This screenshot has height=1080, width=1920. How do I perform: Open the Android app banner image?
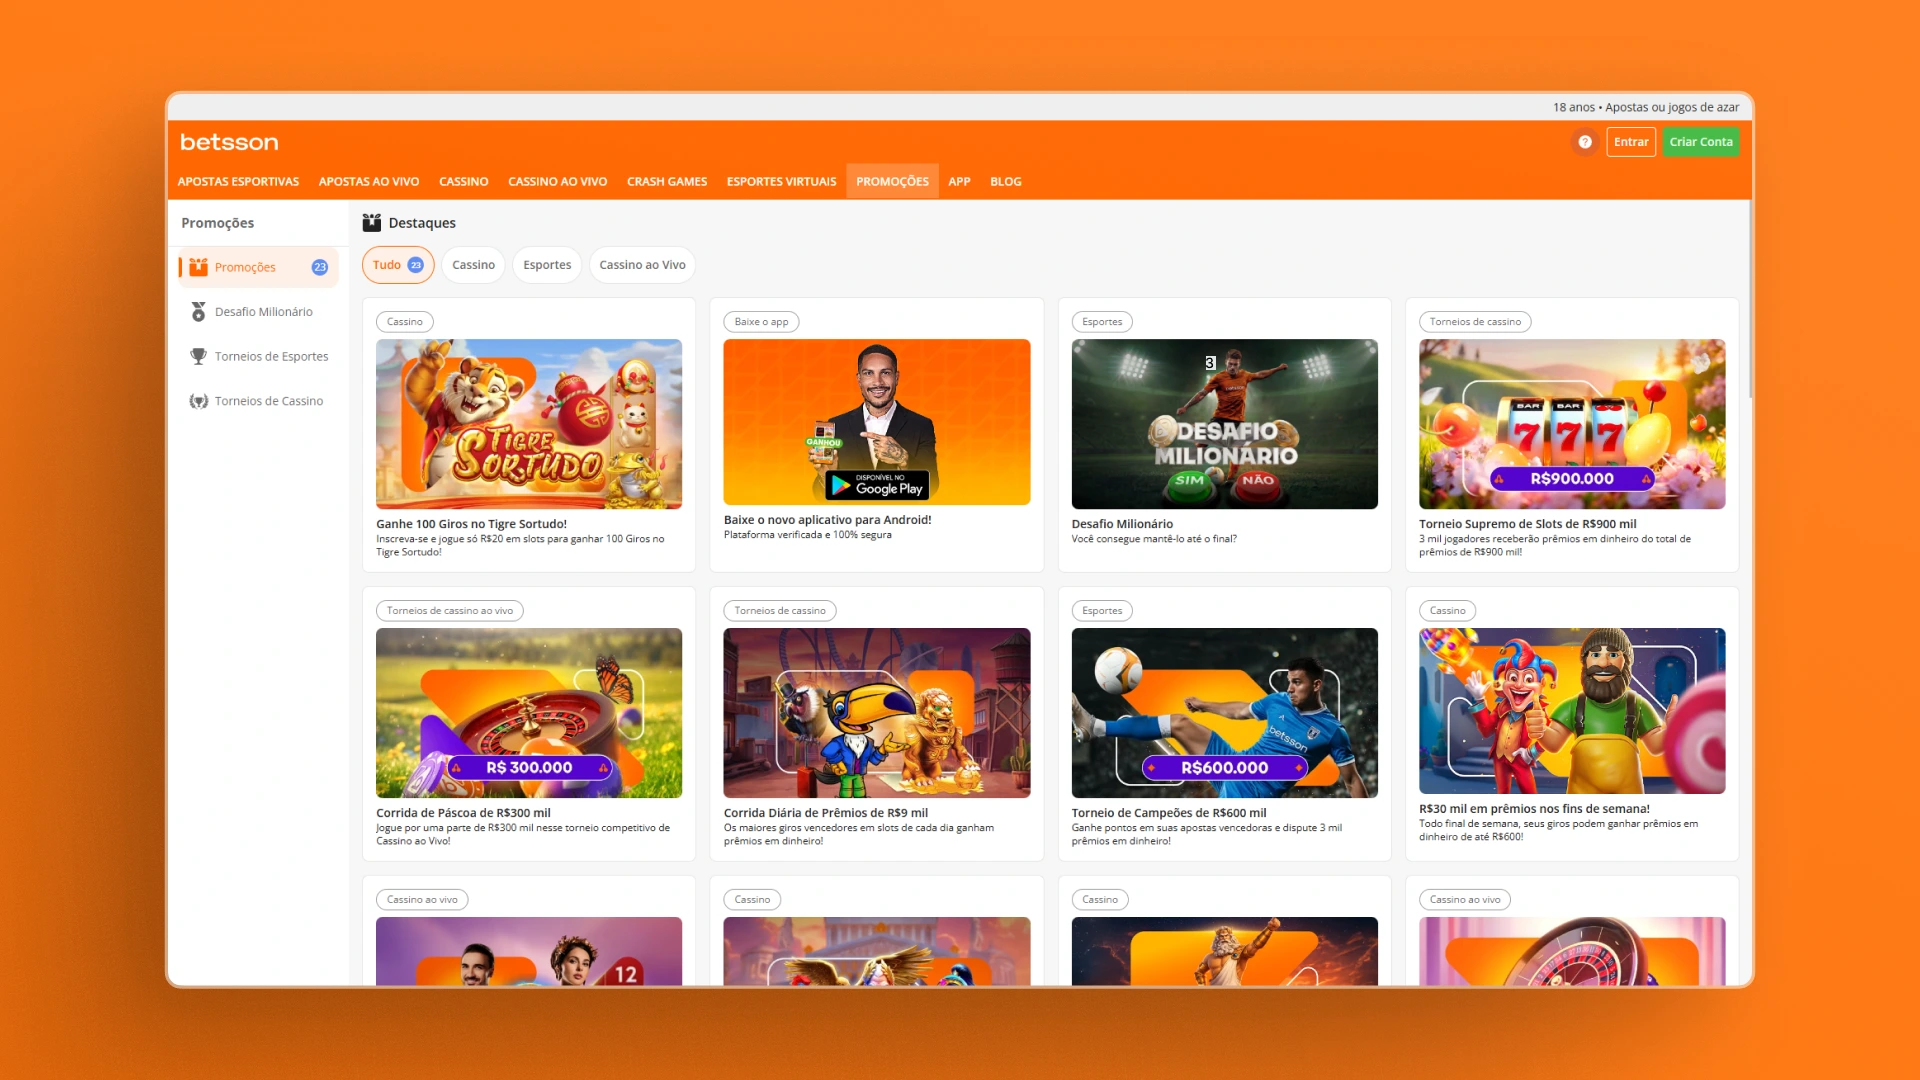(x=877, y=422)
